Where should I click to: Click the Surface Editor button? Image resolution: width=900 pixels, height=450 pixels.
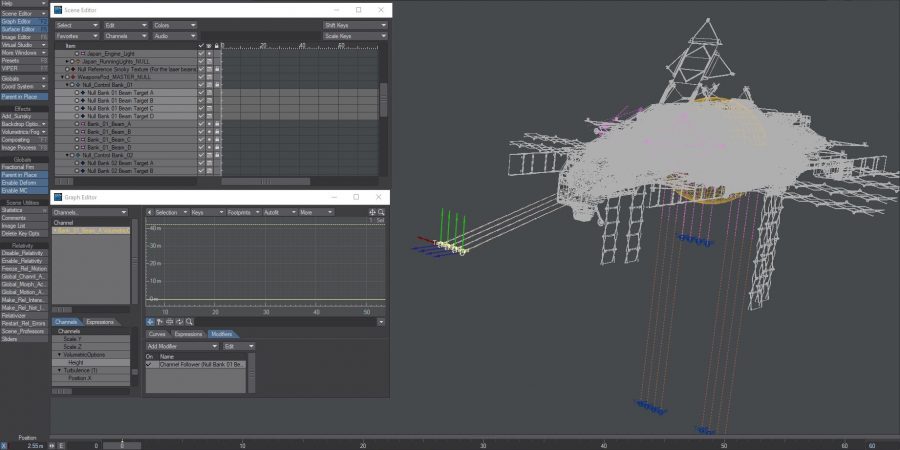20,29
